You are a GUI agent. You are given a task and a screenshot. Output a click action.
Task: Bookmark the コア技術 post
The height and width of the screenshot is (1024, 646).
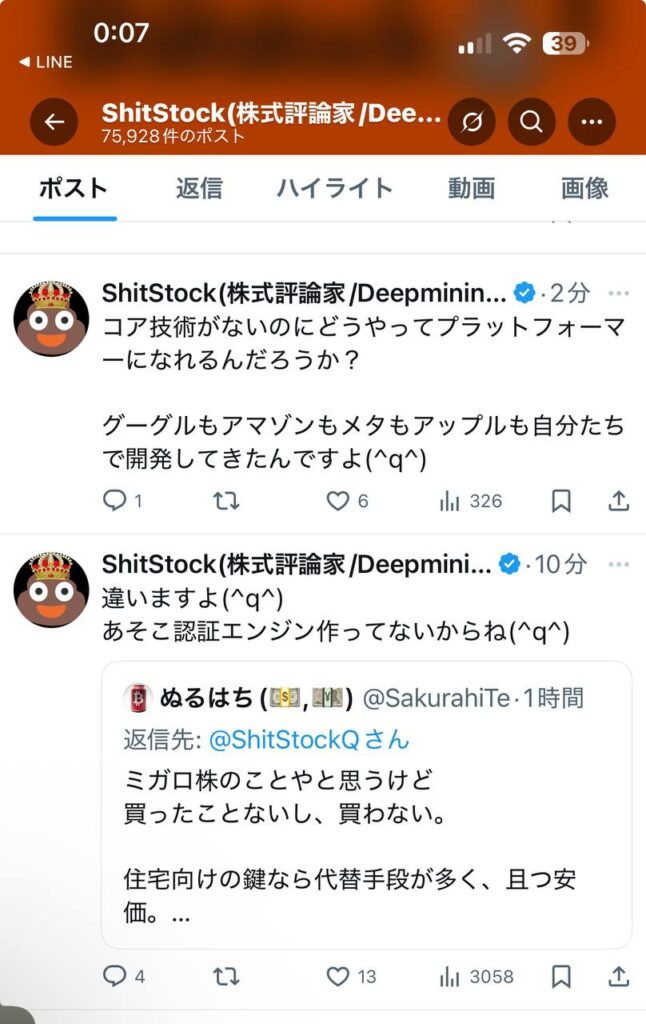[562, 501]
